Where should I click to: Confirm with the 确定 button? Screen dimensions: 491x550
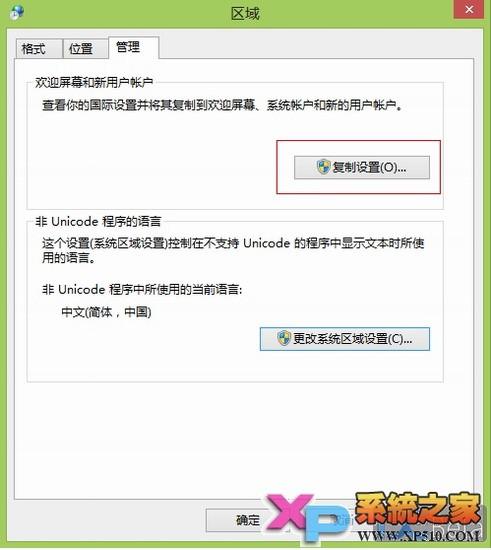coord(239,520)
